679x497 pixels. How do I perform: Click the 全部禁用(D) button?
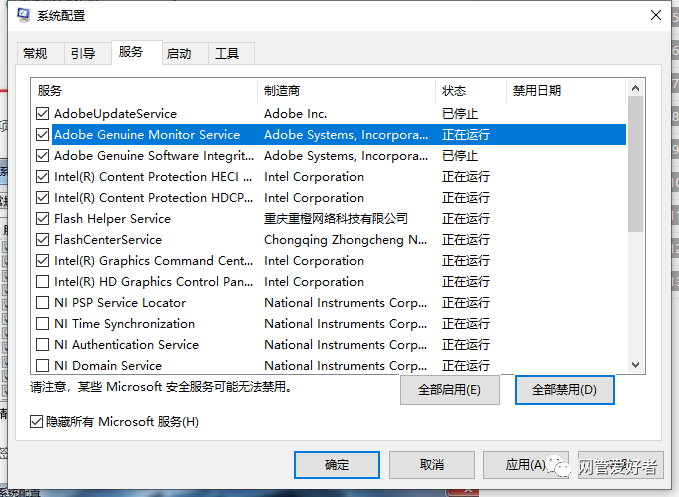coord(564,390)
